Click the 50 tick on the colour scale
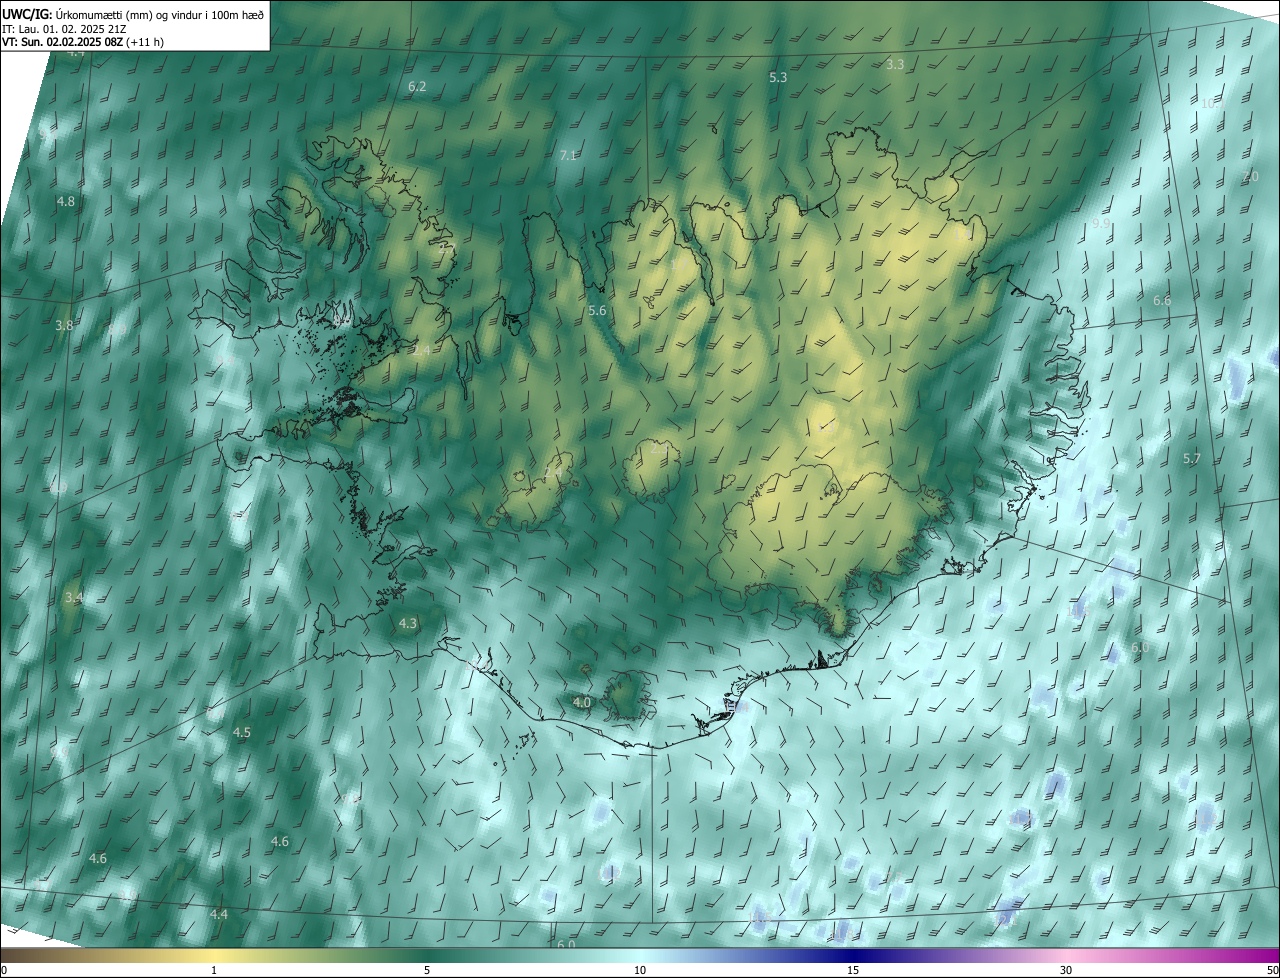Screen dimensions: 1280x978 [x=1272, y=970]
